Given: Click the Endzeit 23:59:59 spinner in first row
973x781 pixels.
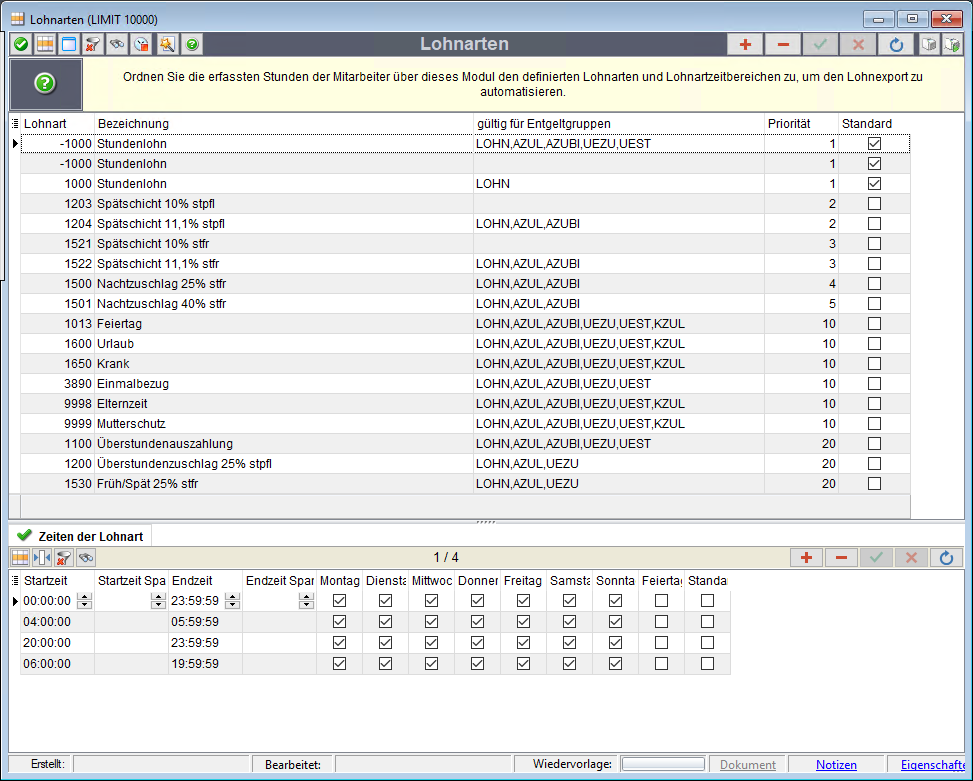Looking at the screenshot, I should (233, 601).
